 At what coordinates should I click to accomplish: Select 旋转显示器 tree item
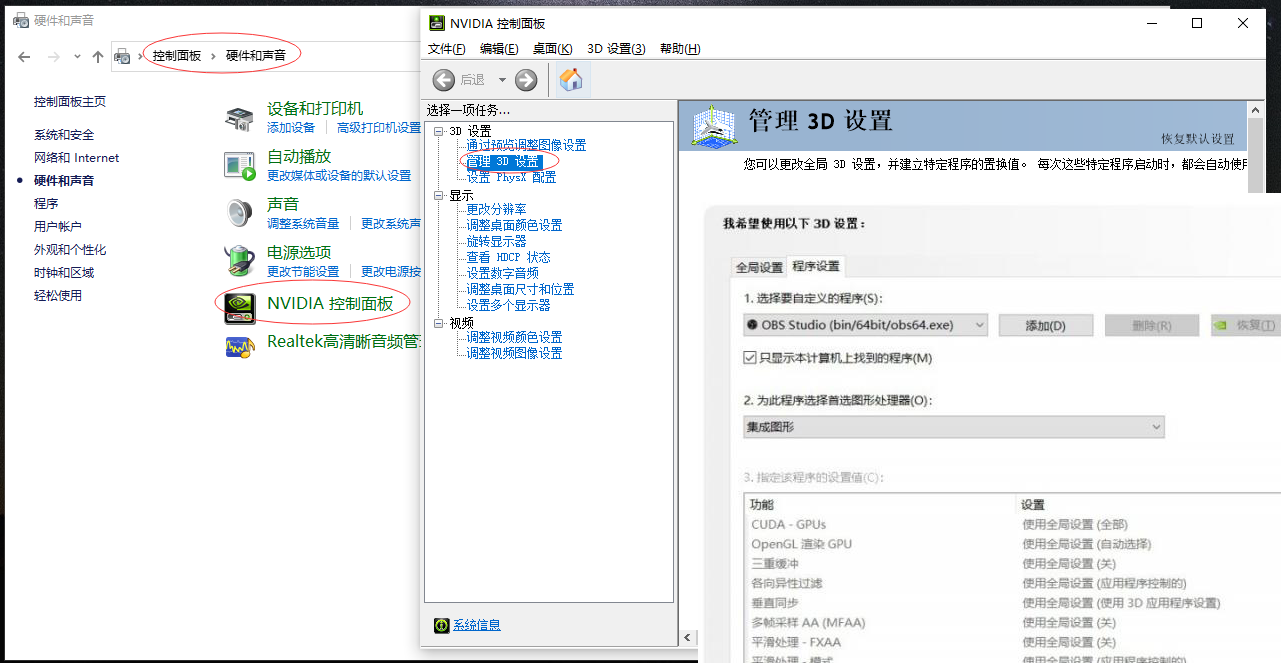496,242
